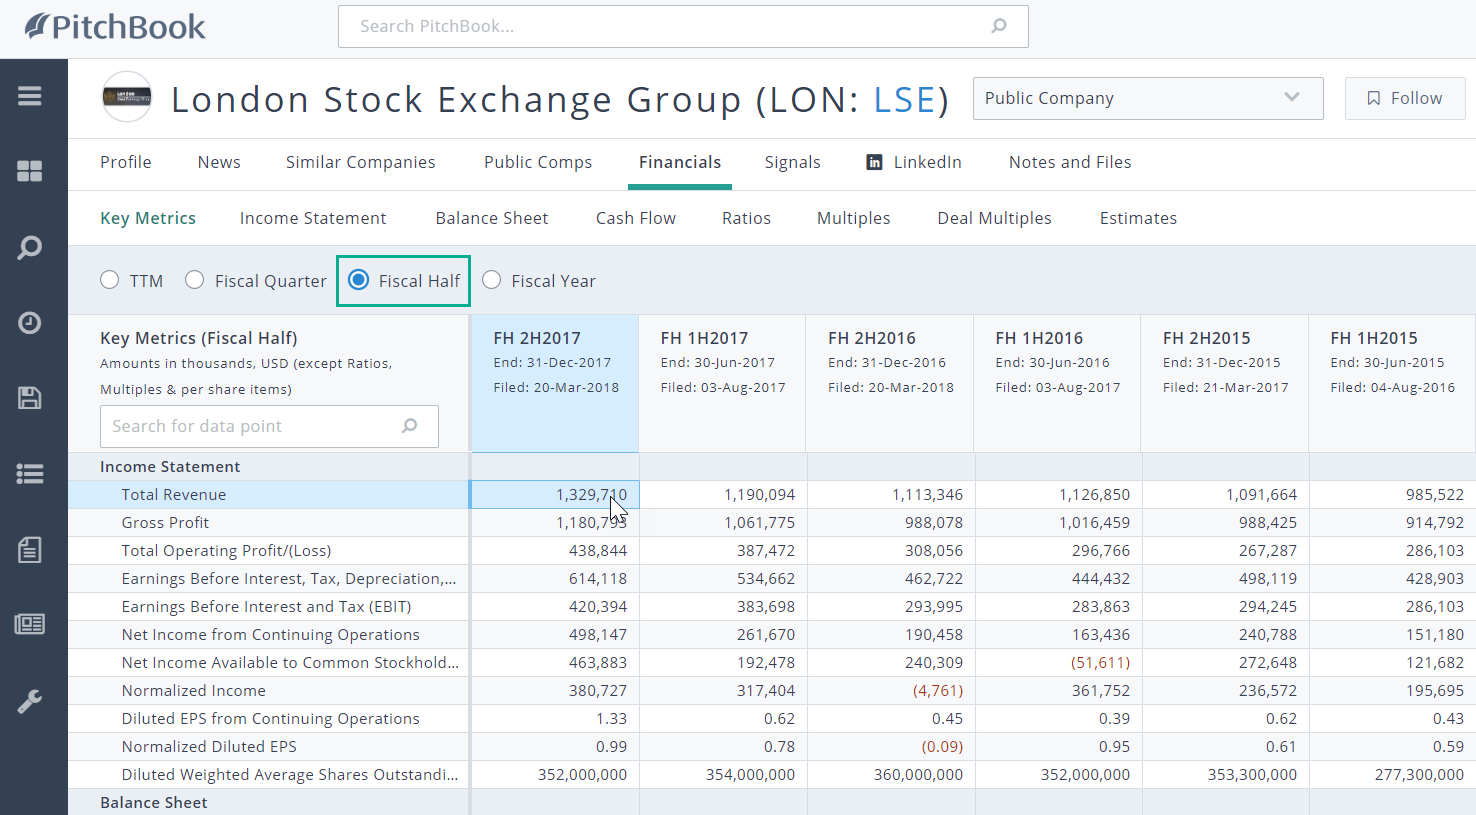Click the wrench tools icon in sidebar
This screenshot has height=815, width=1476.
tap(30, 701)
